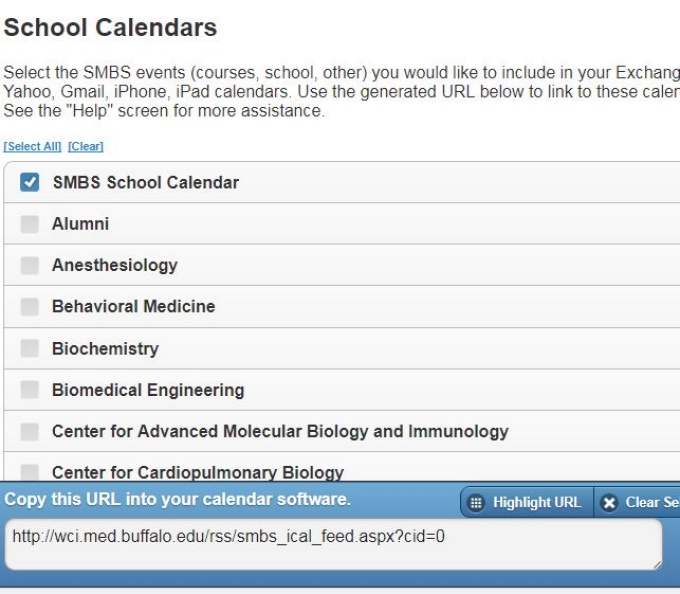
Task: Select the Biochemistry checkbox
Action: coord(30,349)
